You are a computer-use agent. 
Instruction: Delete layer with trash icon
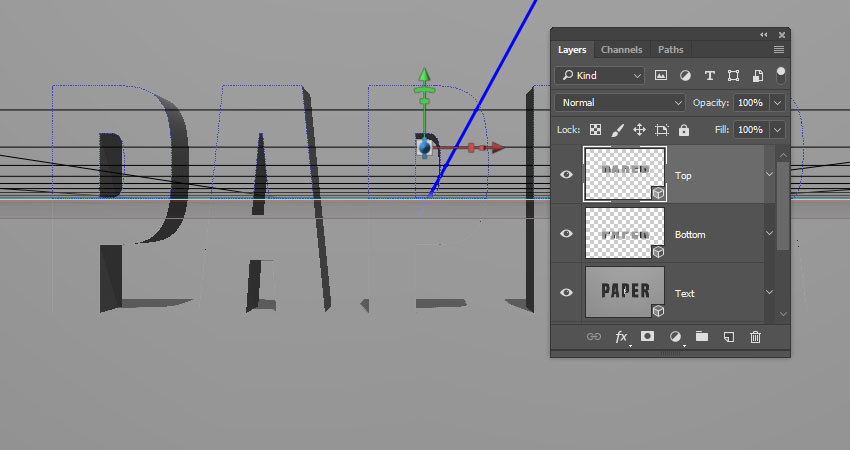click(x=755, y=337)
